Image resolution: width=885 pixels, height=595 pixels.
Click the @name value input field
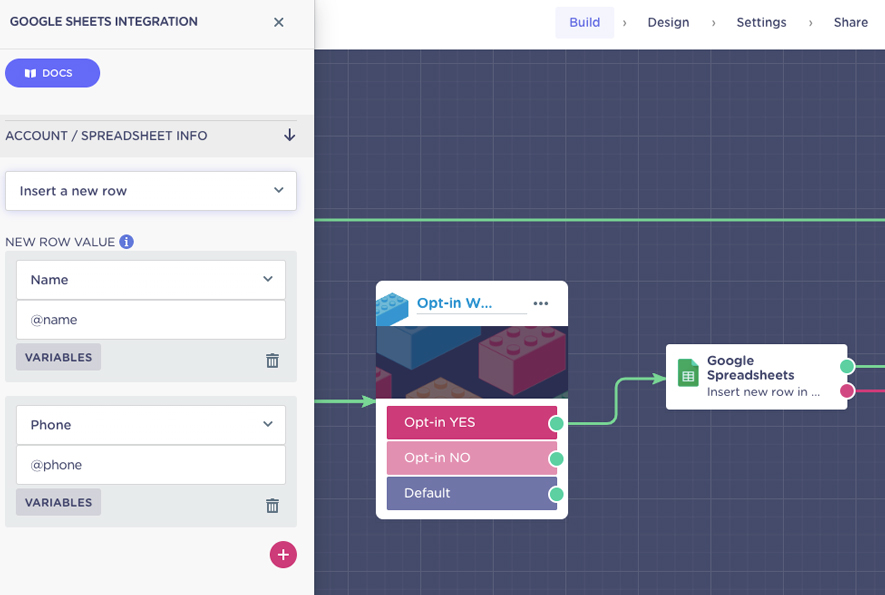tap(151, 320)
